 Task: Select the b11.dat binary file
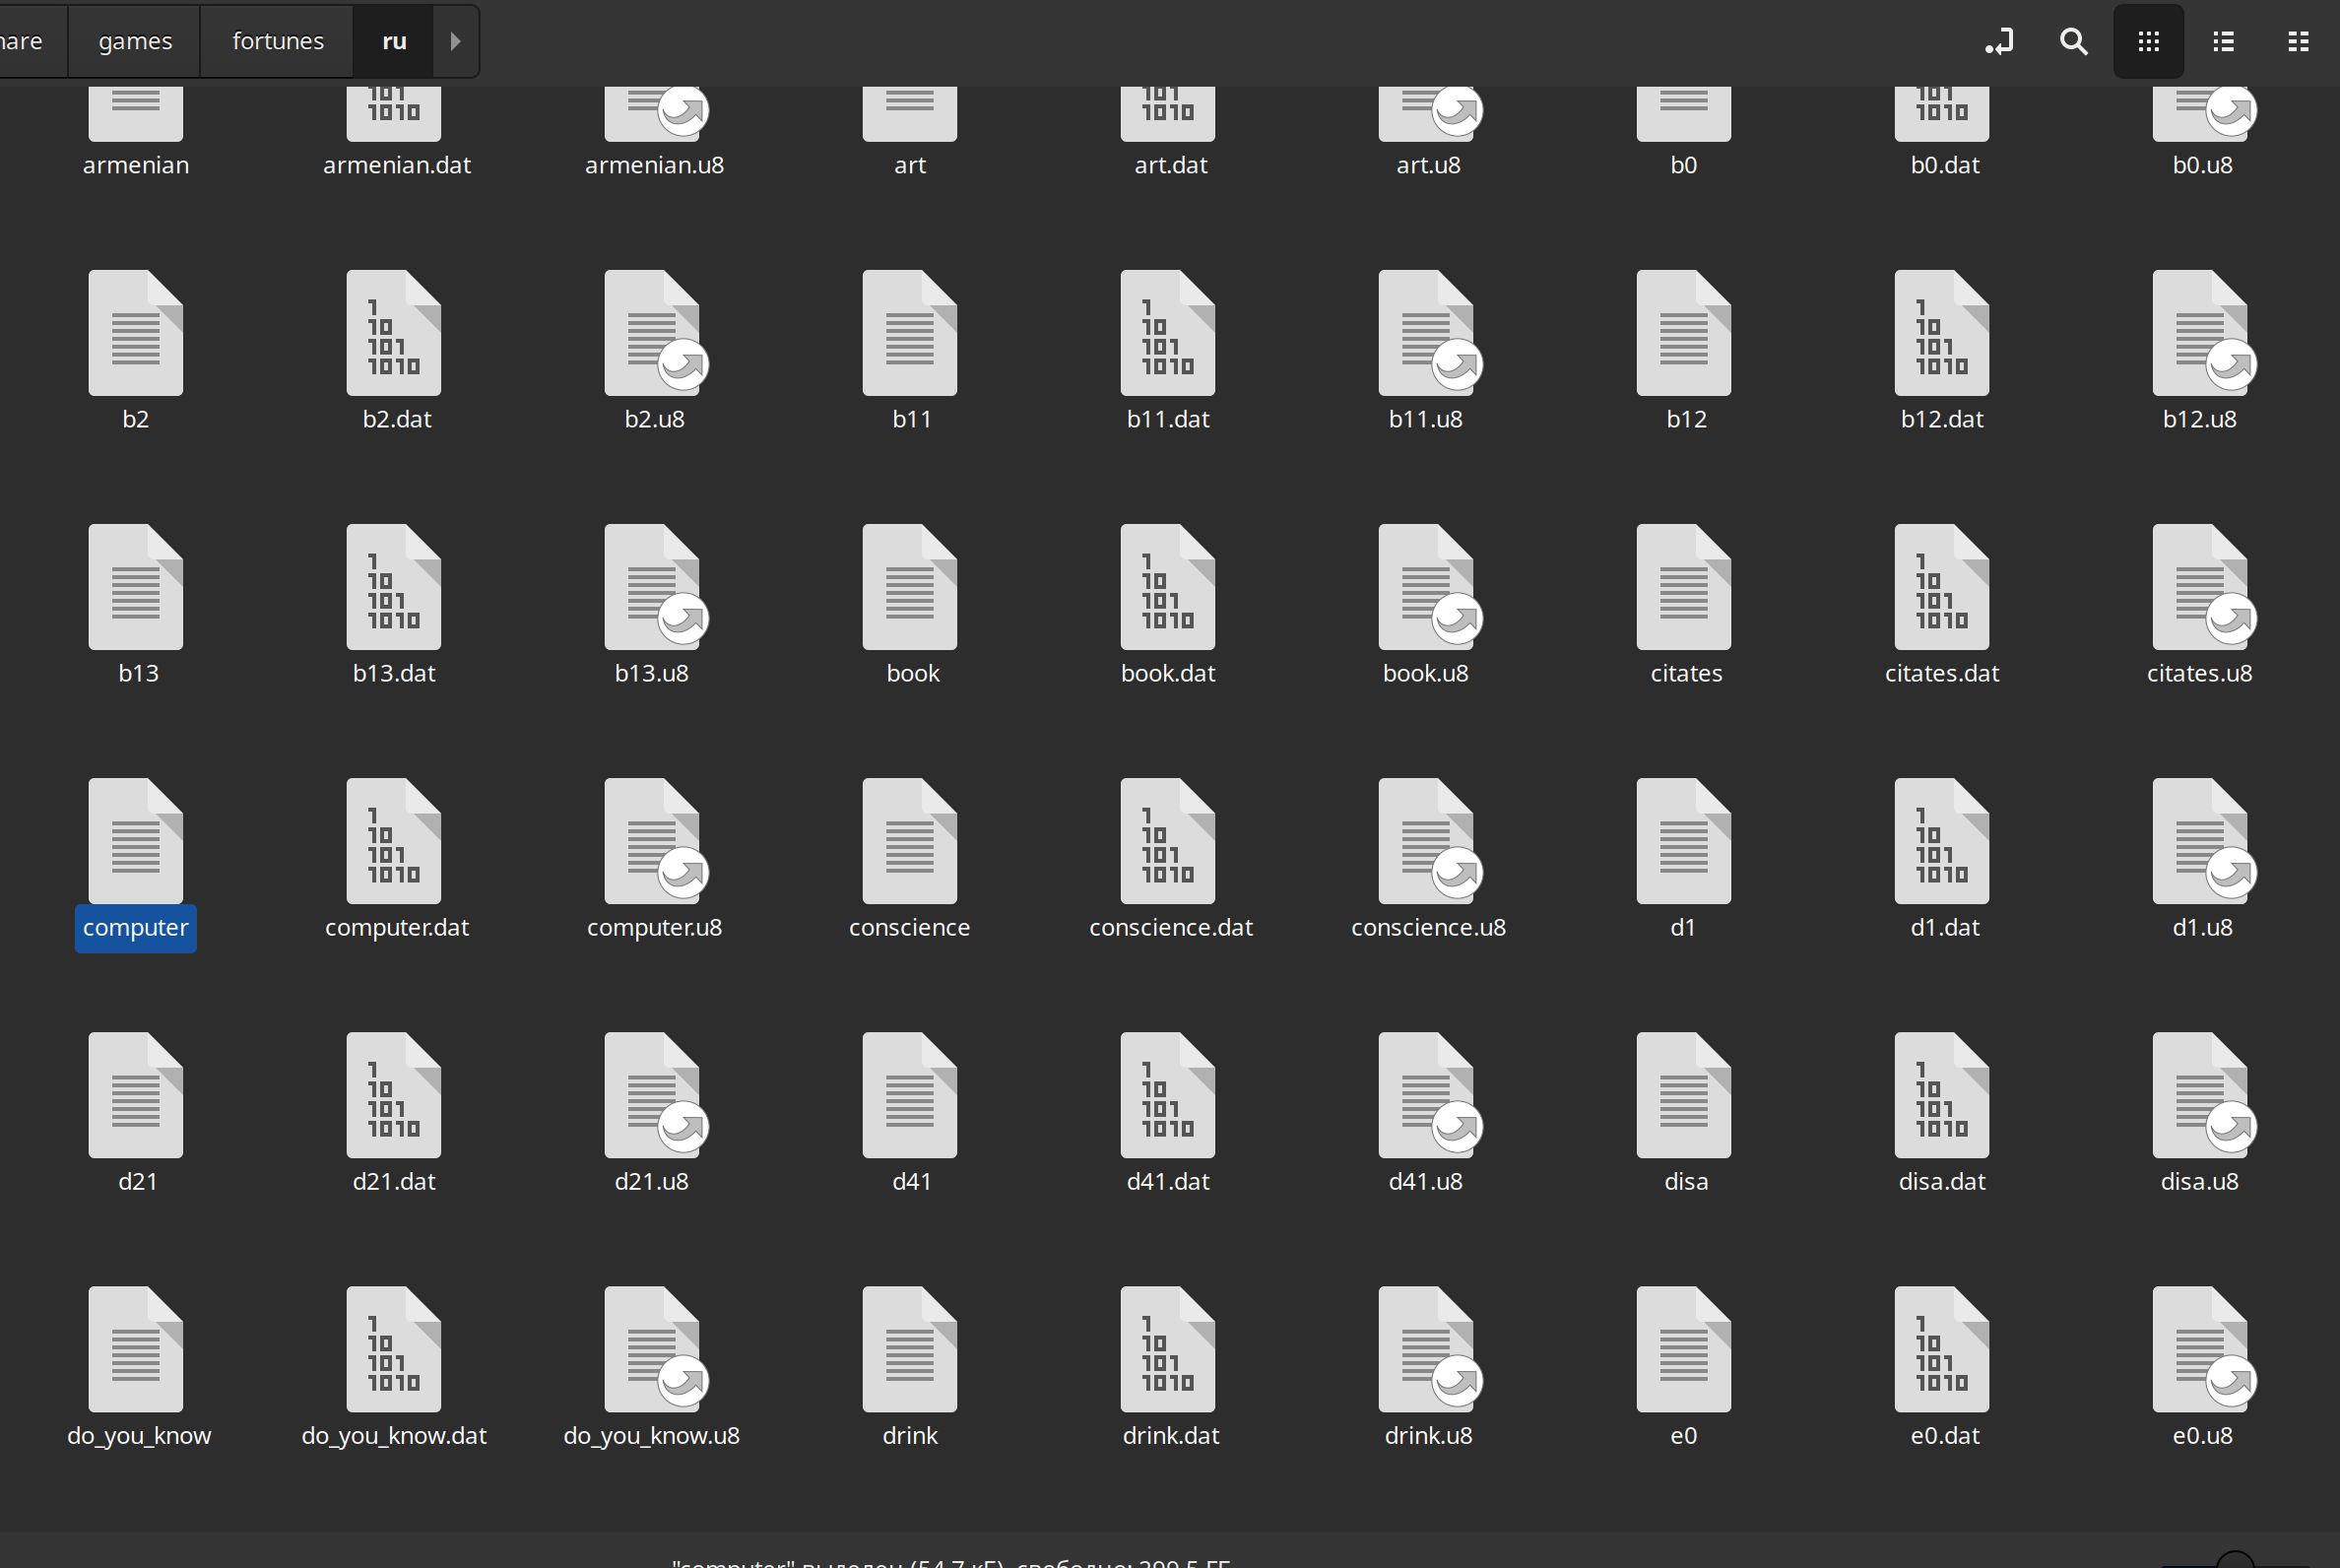pyautogui.click(x=1168, y=334)
